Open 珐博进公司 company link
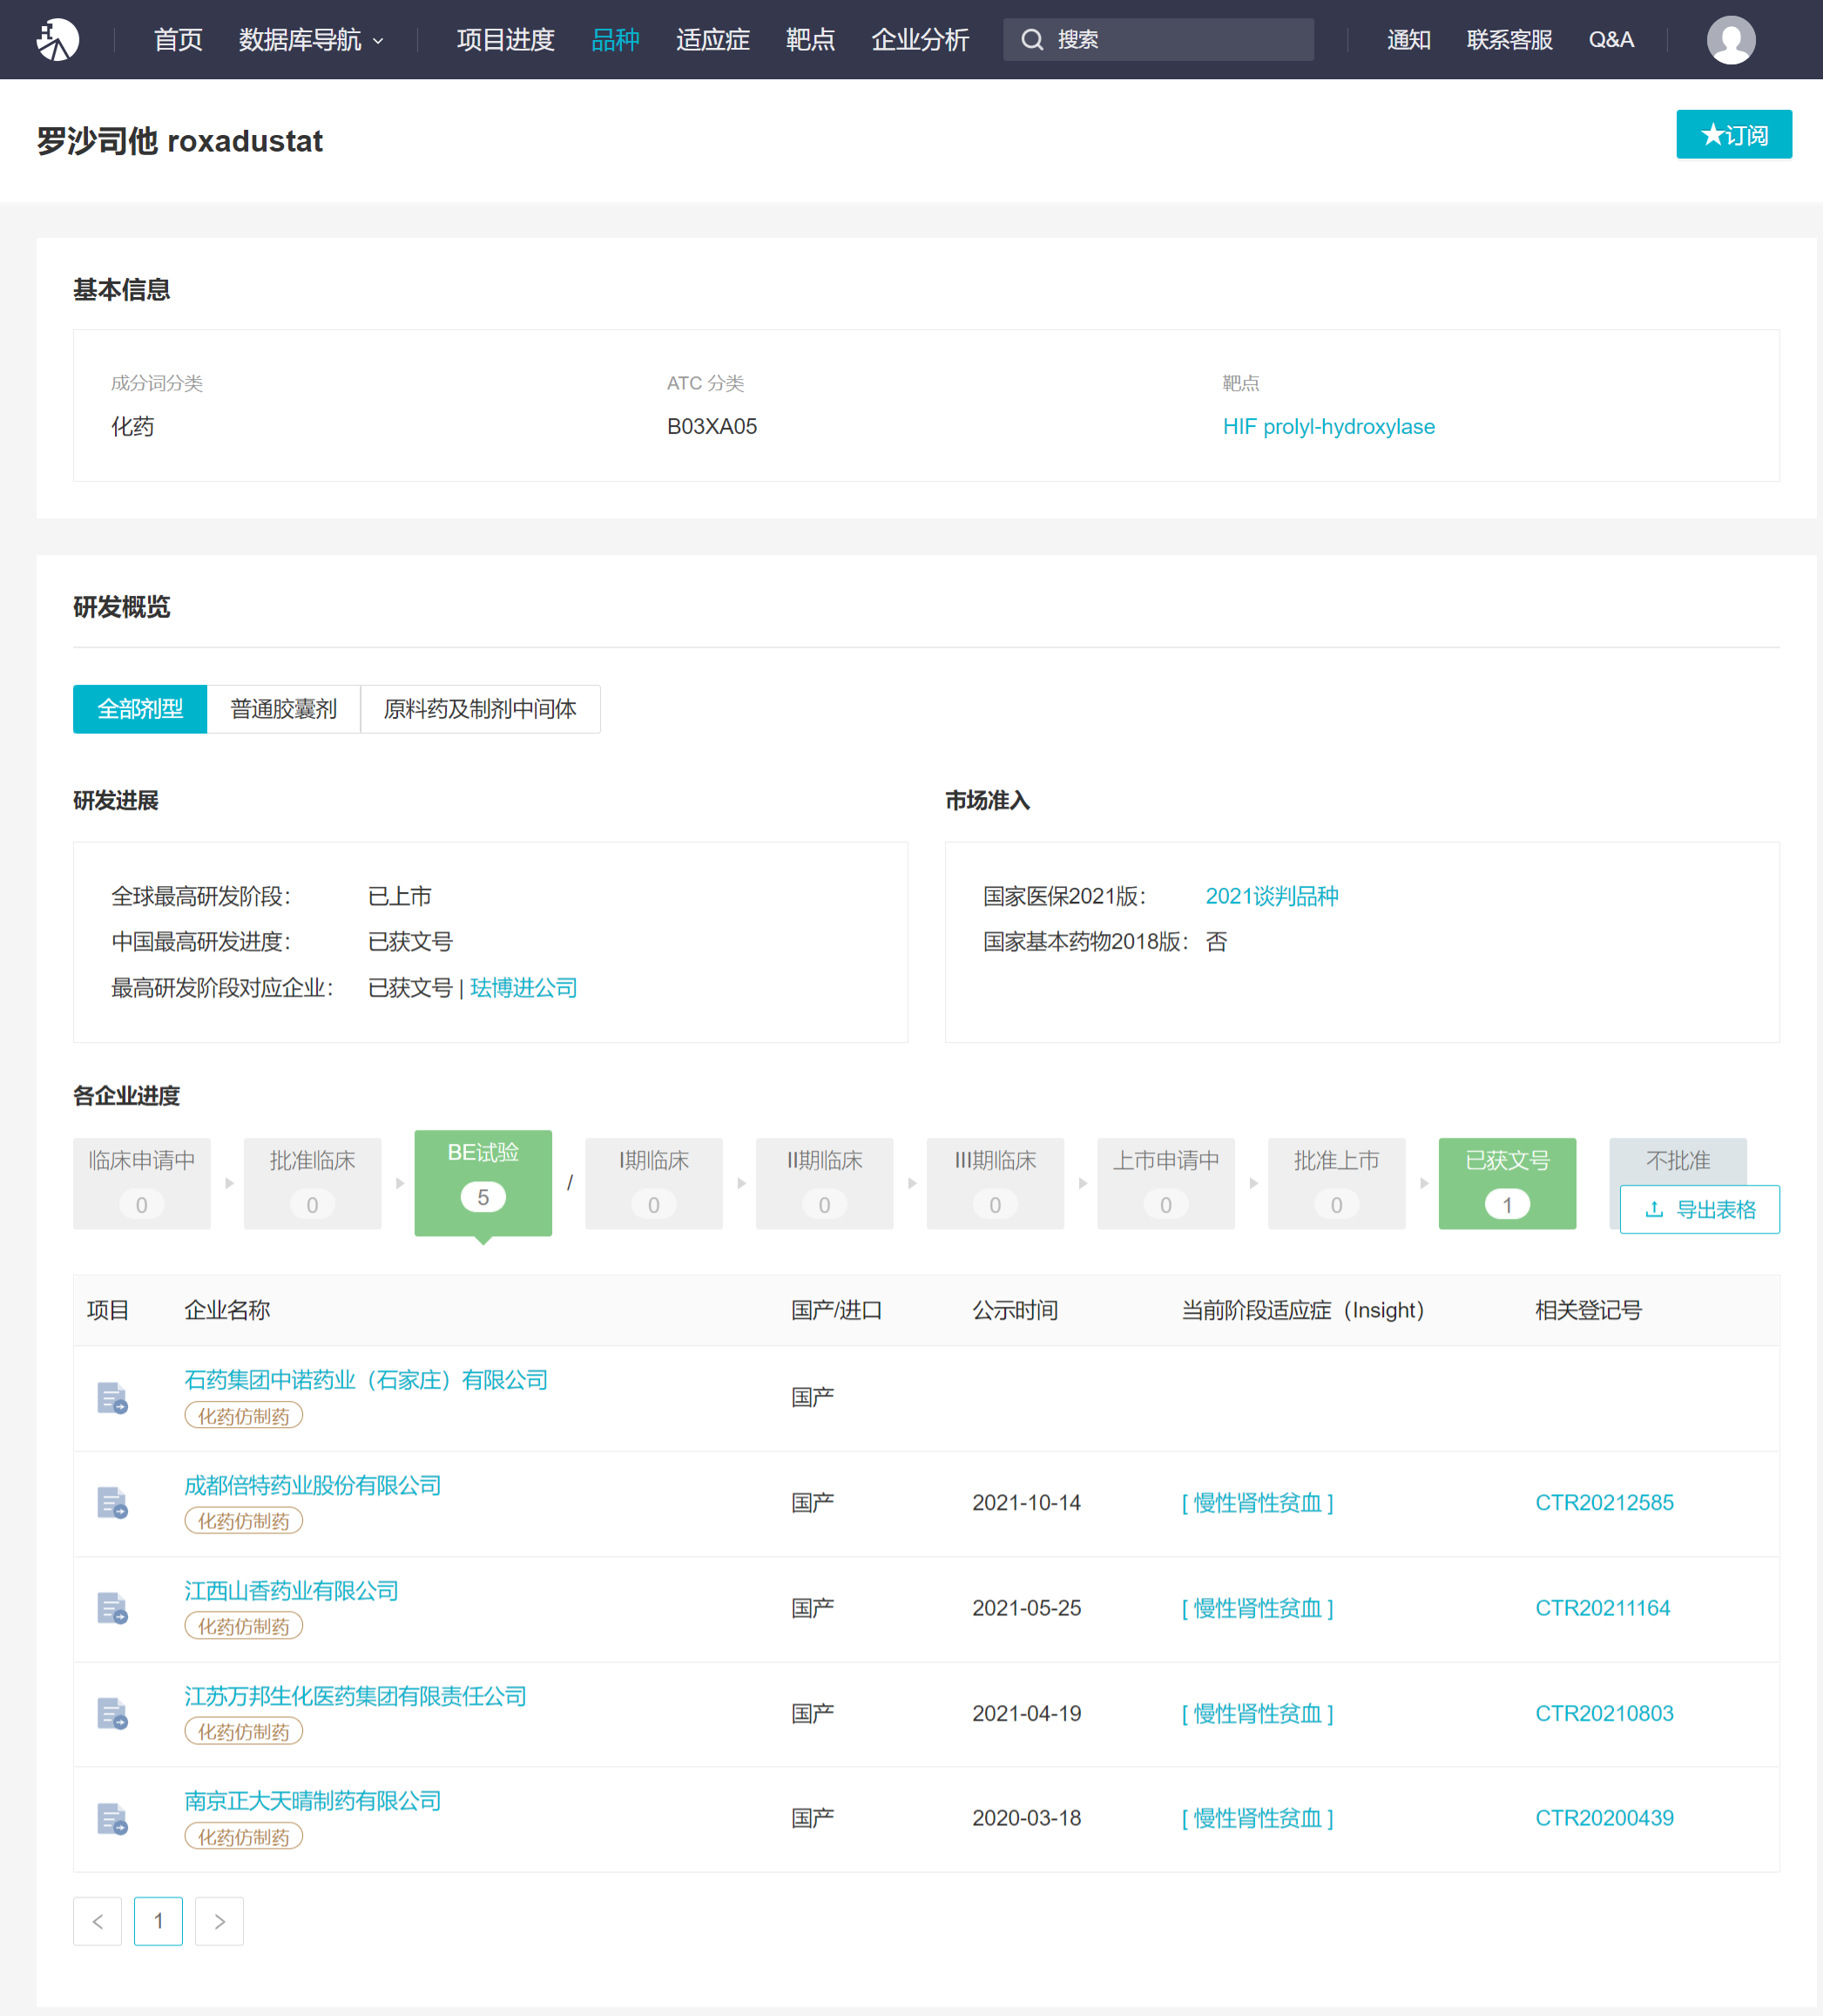Screen dimensions: 1823x2016 pos(523,988)
